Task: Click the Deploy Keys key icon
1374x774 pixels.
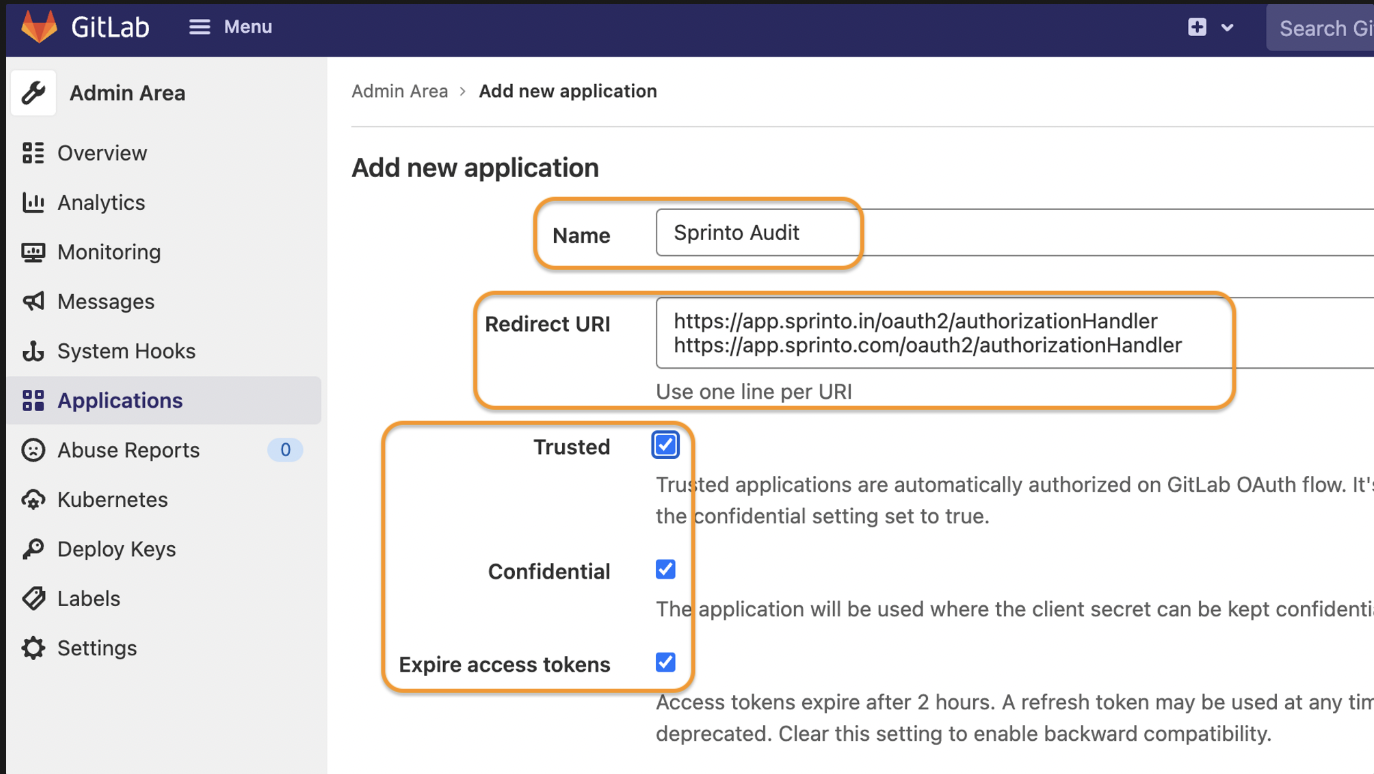Action: point(33,549)
